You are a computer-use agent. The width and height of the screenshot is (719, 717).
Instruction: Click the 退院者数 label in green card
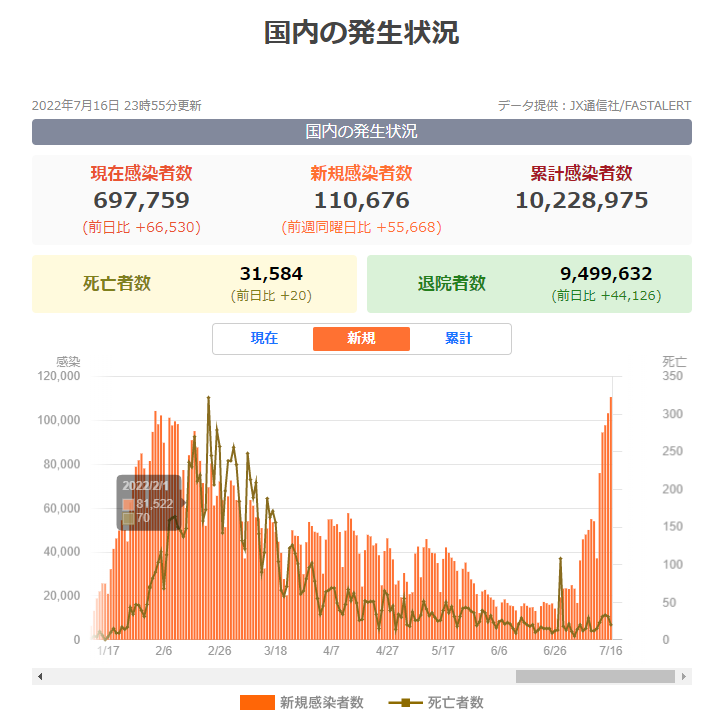[452, 283]
